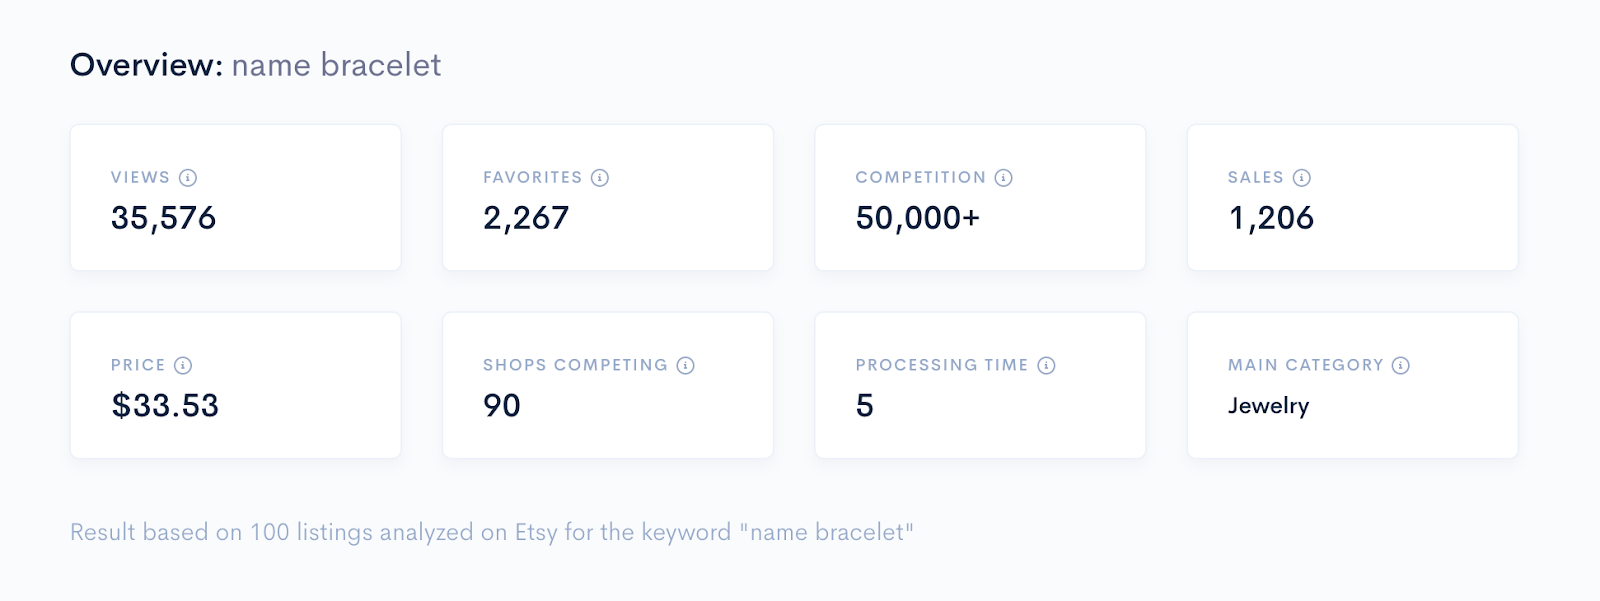Click the Jewelry main category text

1268,406
